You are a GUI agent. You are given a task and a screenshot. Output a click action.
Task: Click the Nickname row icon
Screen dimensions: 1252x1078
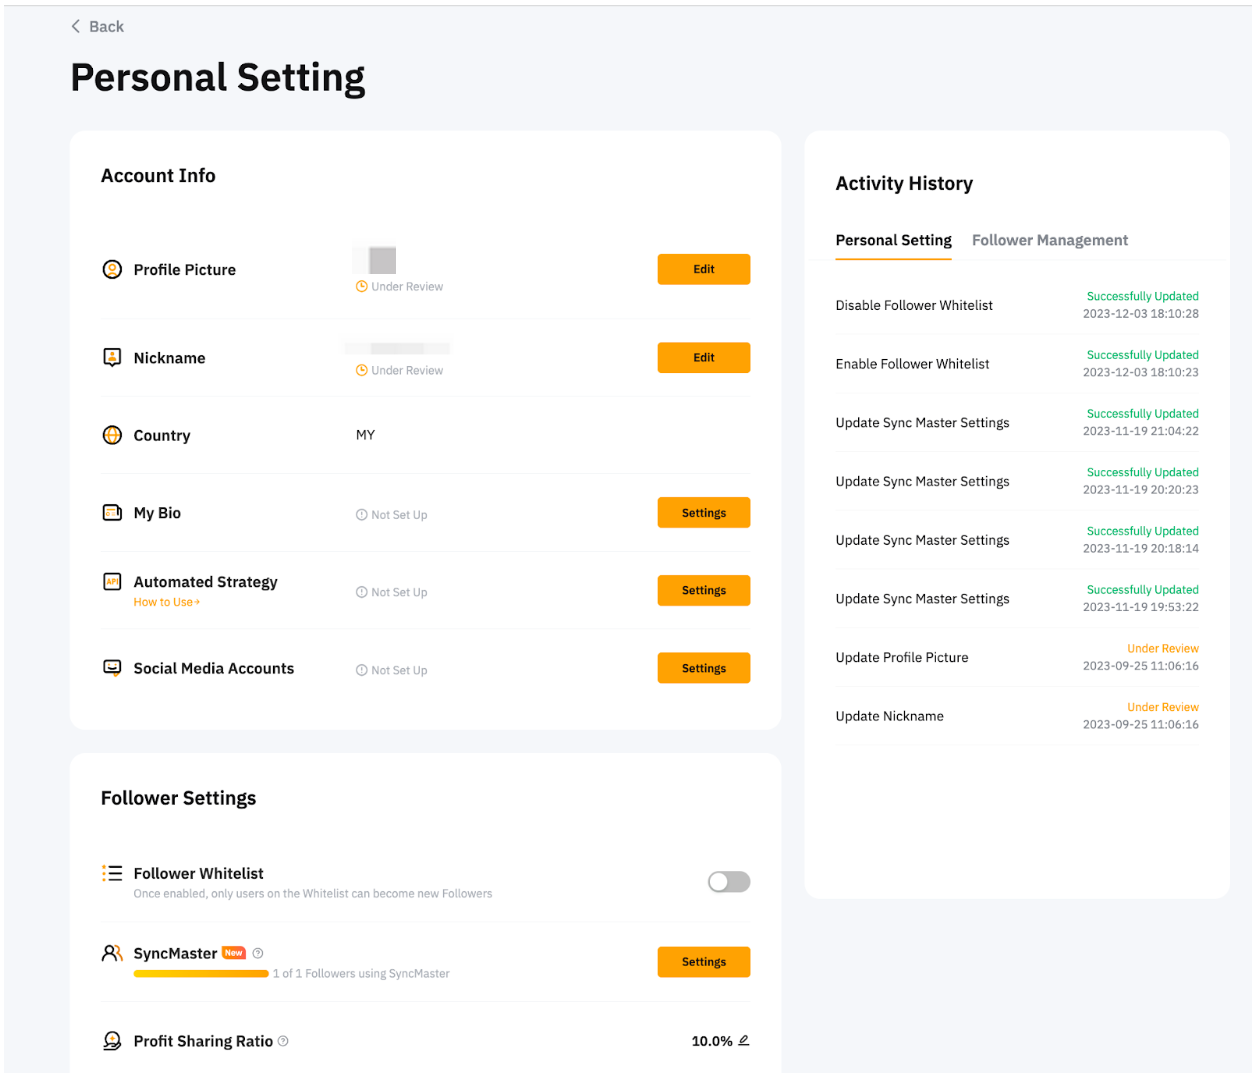point(112,358)
